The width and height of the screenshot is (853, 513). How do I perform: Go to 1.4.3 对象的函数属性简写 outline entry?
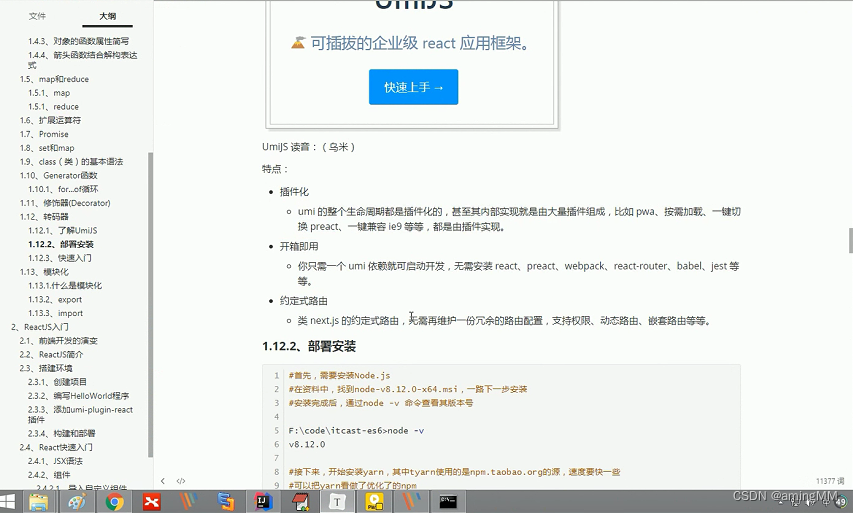click(78, 41)
